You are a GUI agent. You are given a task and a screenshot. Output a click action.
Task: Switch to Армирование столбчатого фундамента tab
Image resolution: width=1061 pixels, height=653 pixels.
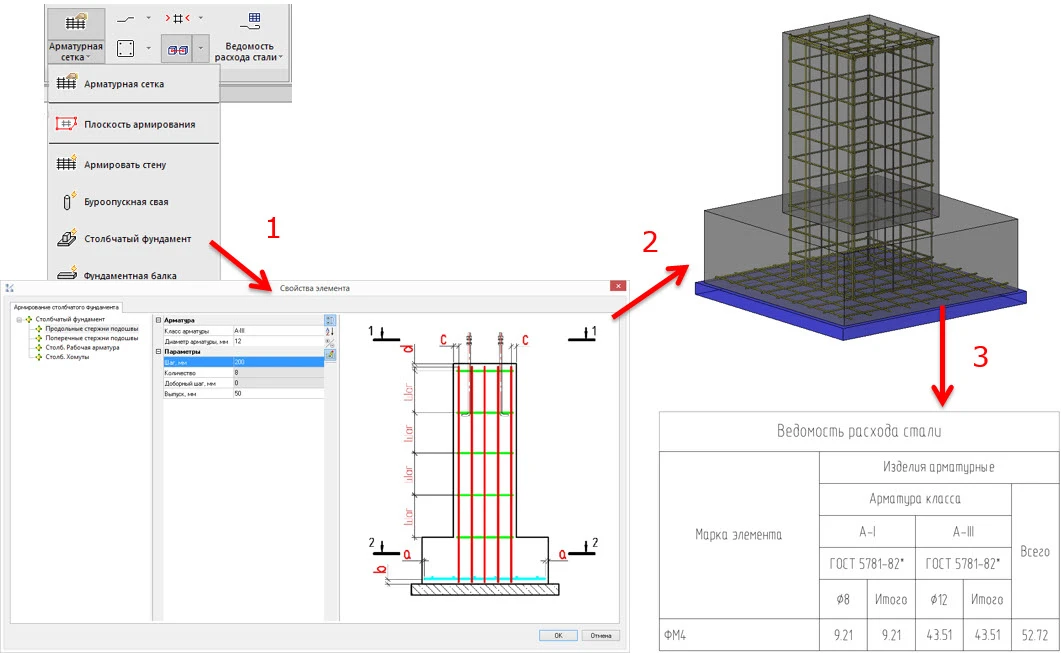pos(66,307)
